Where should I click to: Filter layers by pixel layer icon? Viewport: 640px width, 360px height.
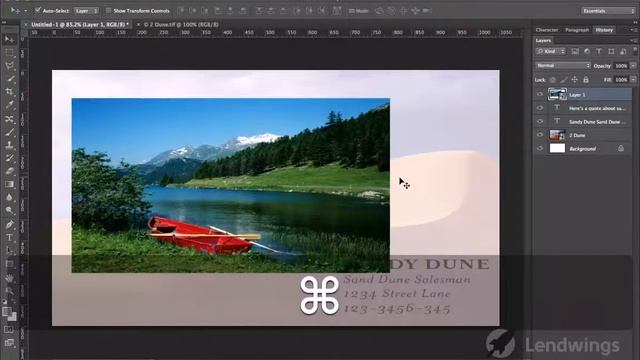[575, 51]
